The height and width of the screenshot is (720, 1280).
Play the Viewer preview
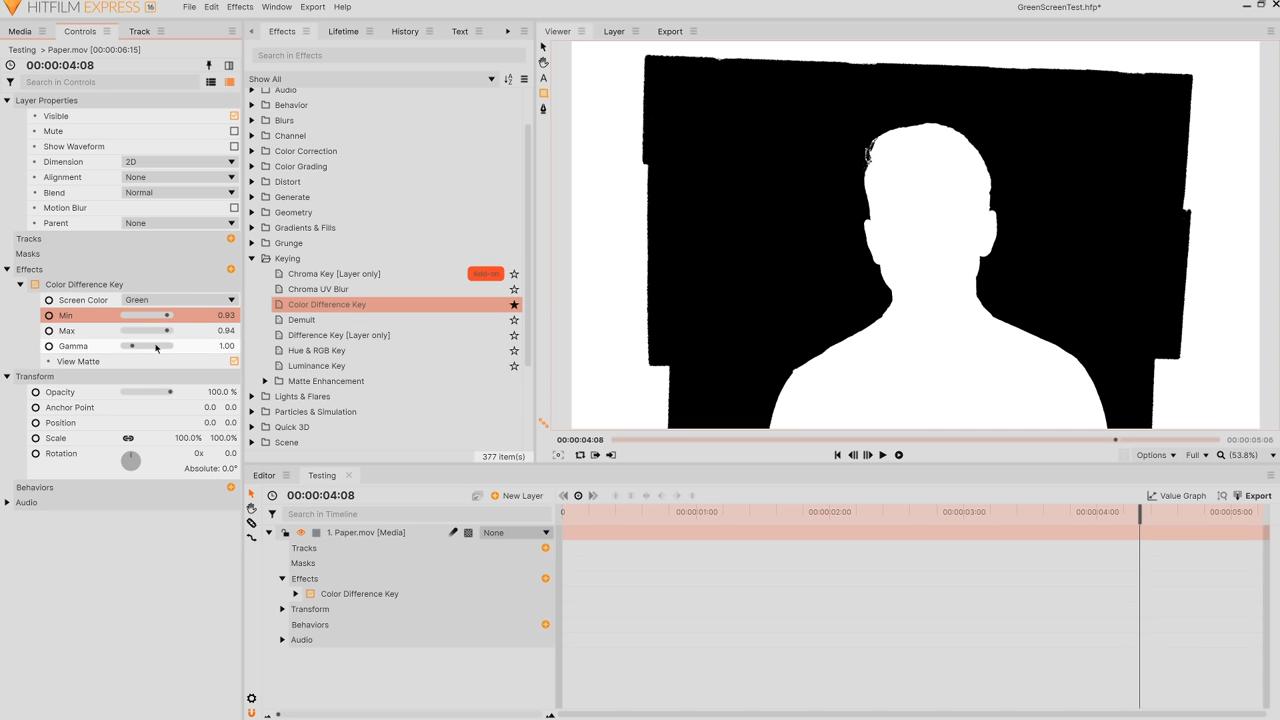882,455
